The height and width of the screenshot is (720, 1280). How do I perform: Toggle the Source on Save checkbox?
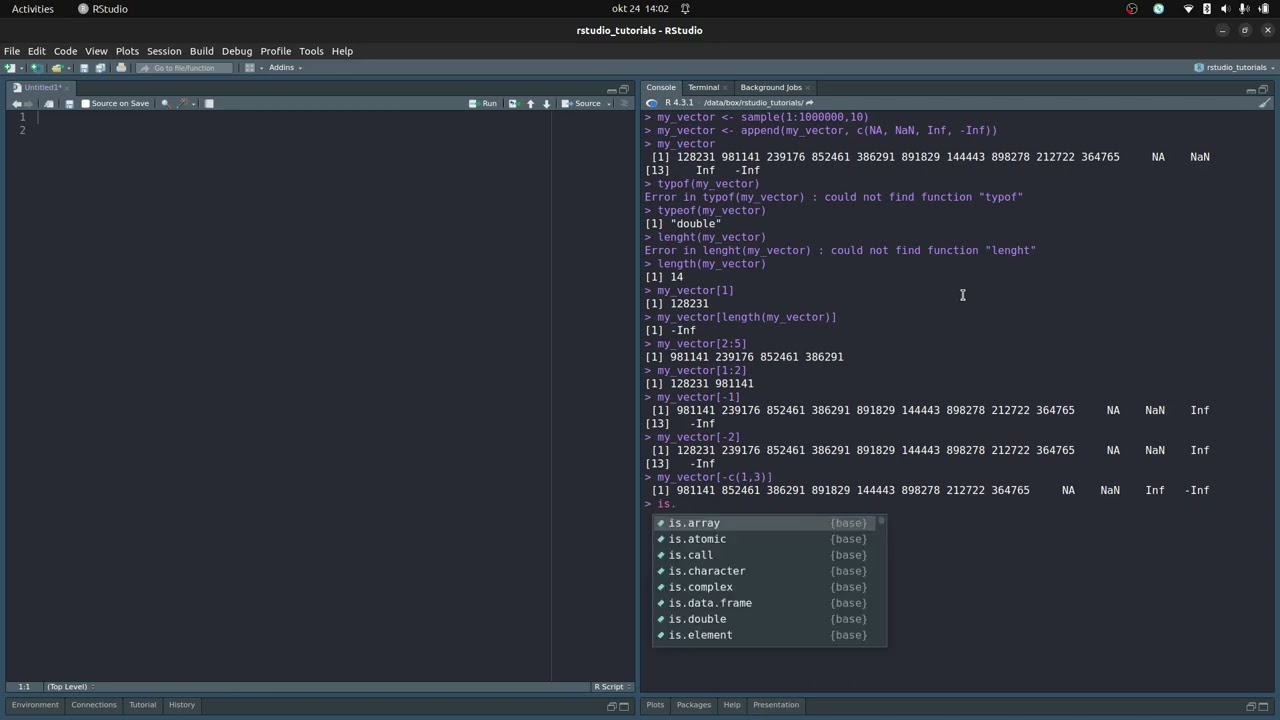click(85, 104)
